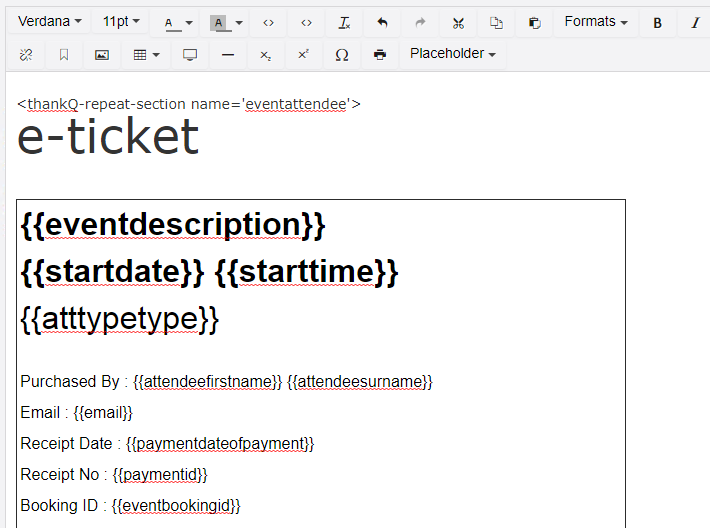Insert an image using the picture icon
This screenshot has width=710, height=528.
pos(102,55)
